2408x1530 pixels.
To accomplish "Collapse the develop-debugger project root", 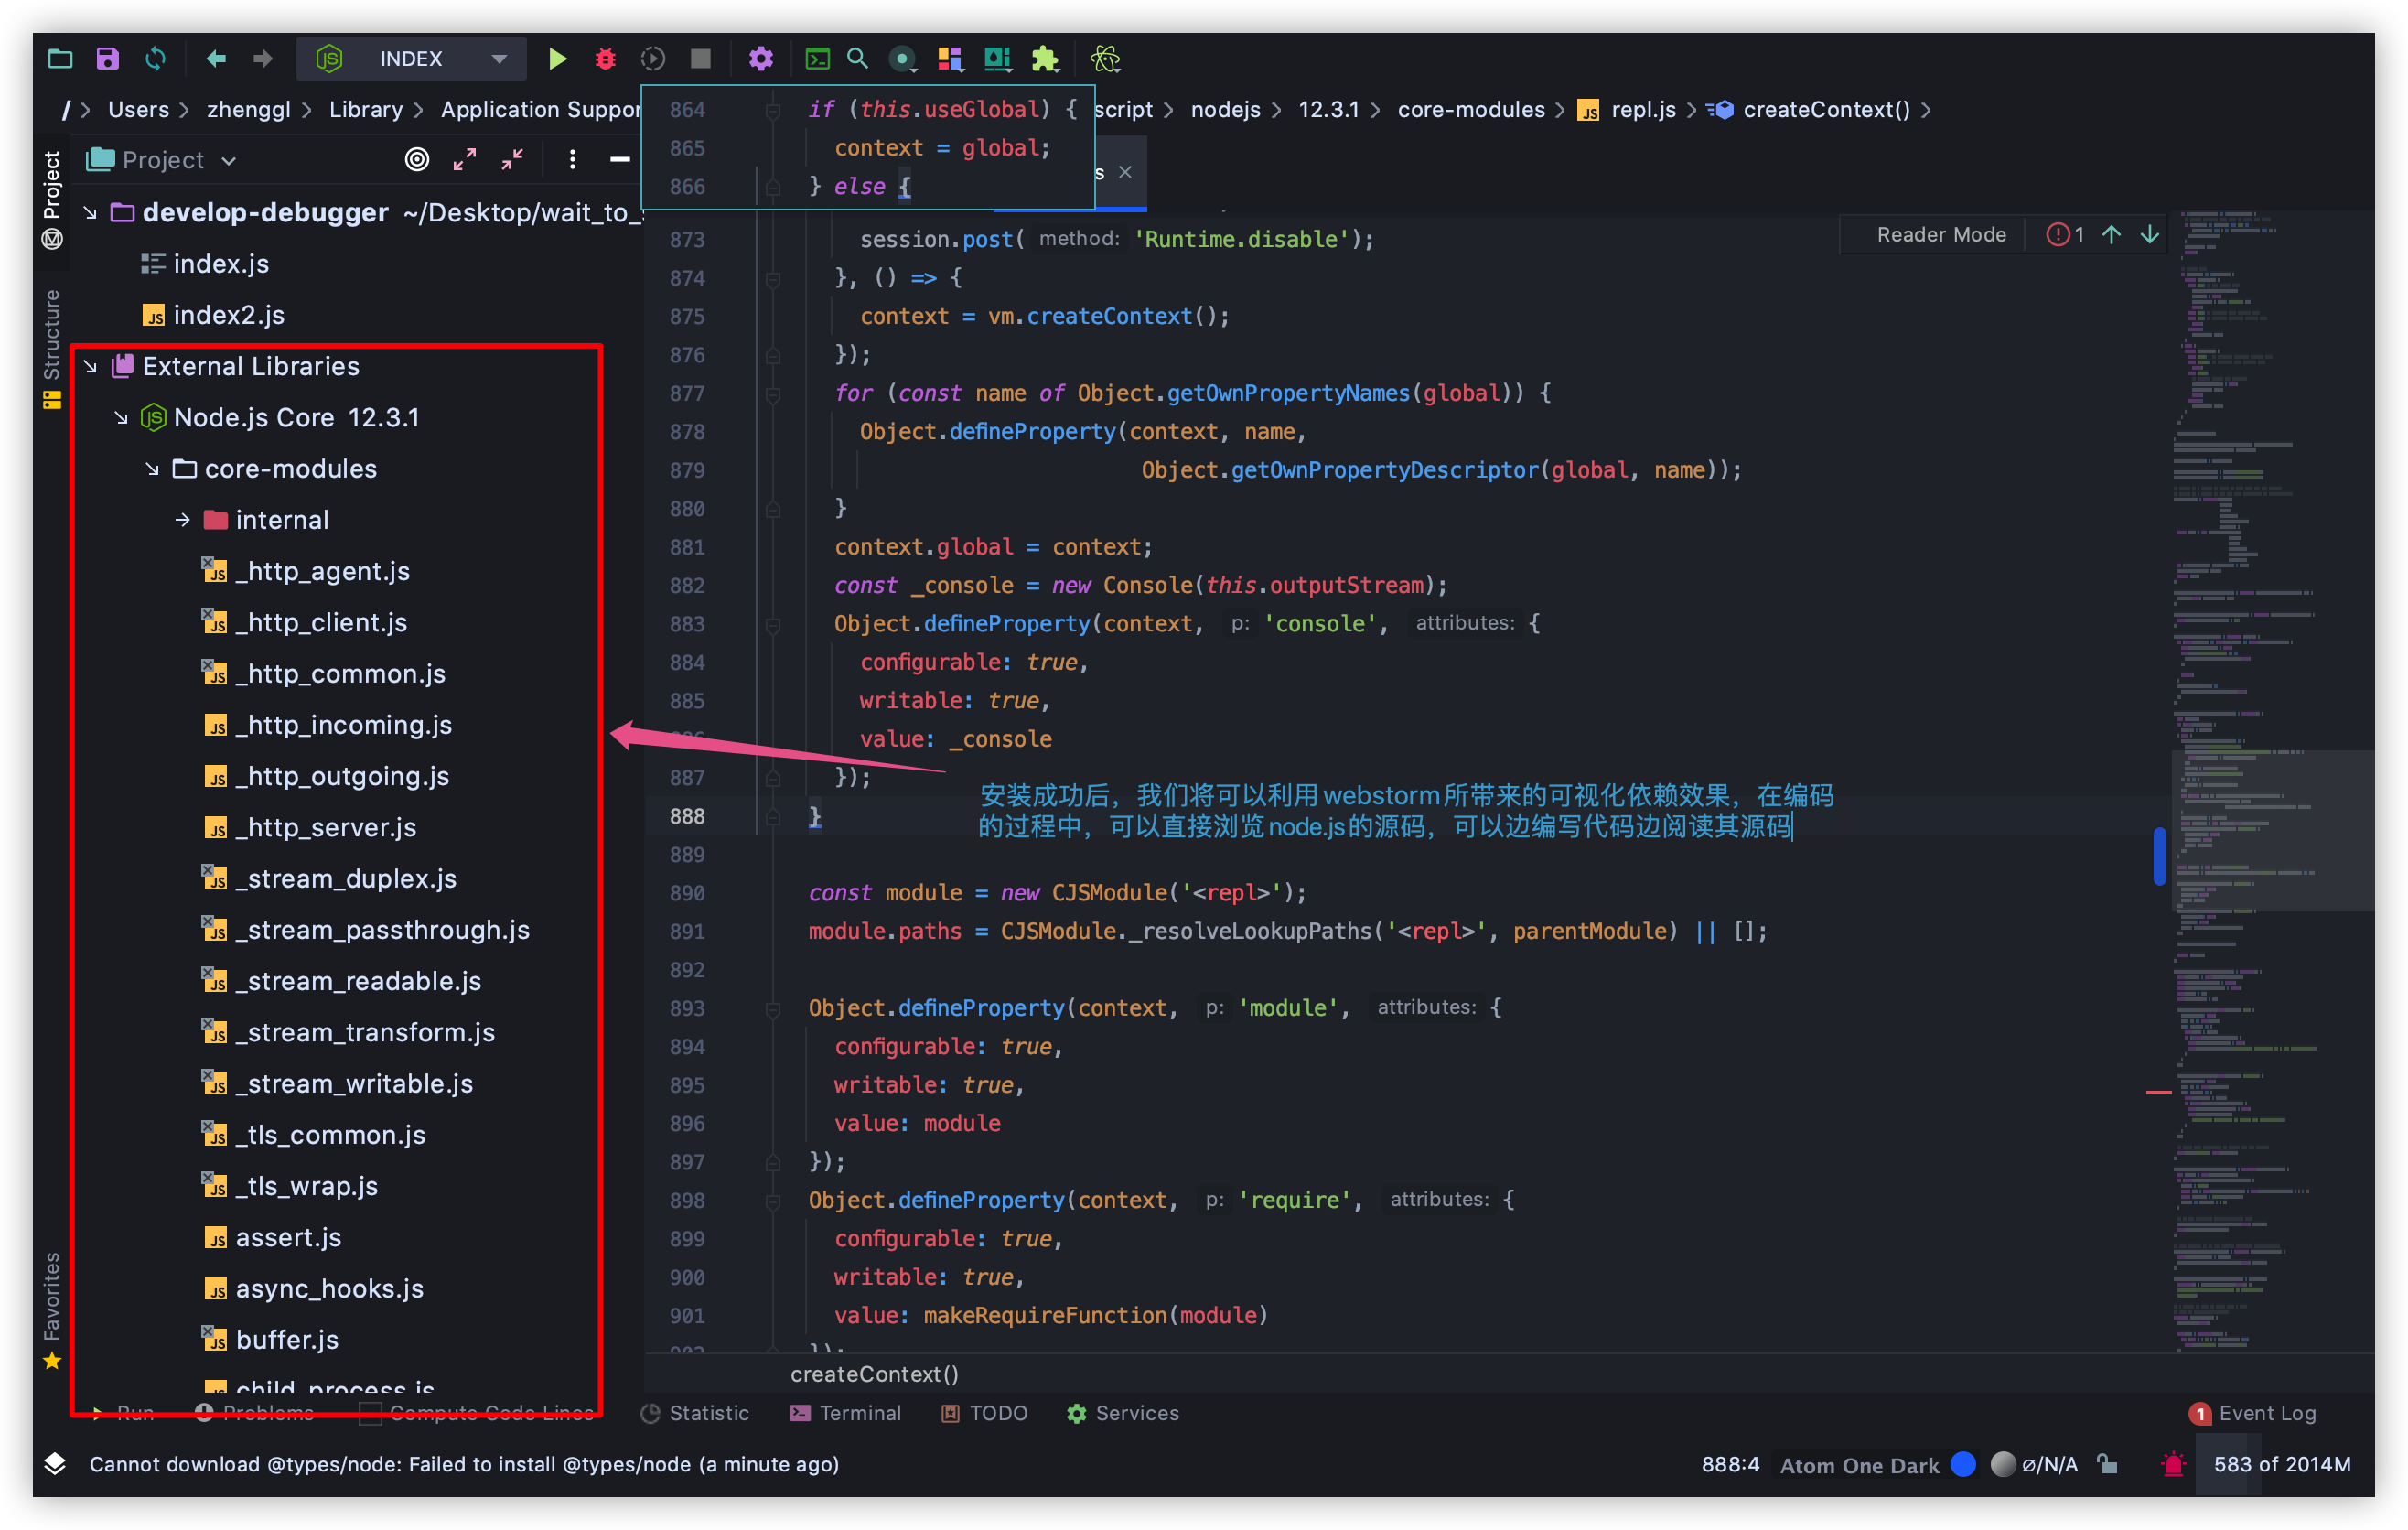I will pos(90,213).
